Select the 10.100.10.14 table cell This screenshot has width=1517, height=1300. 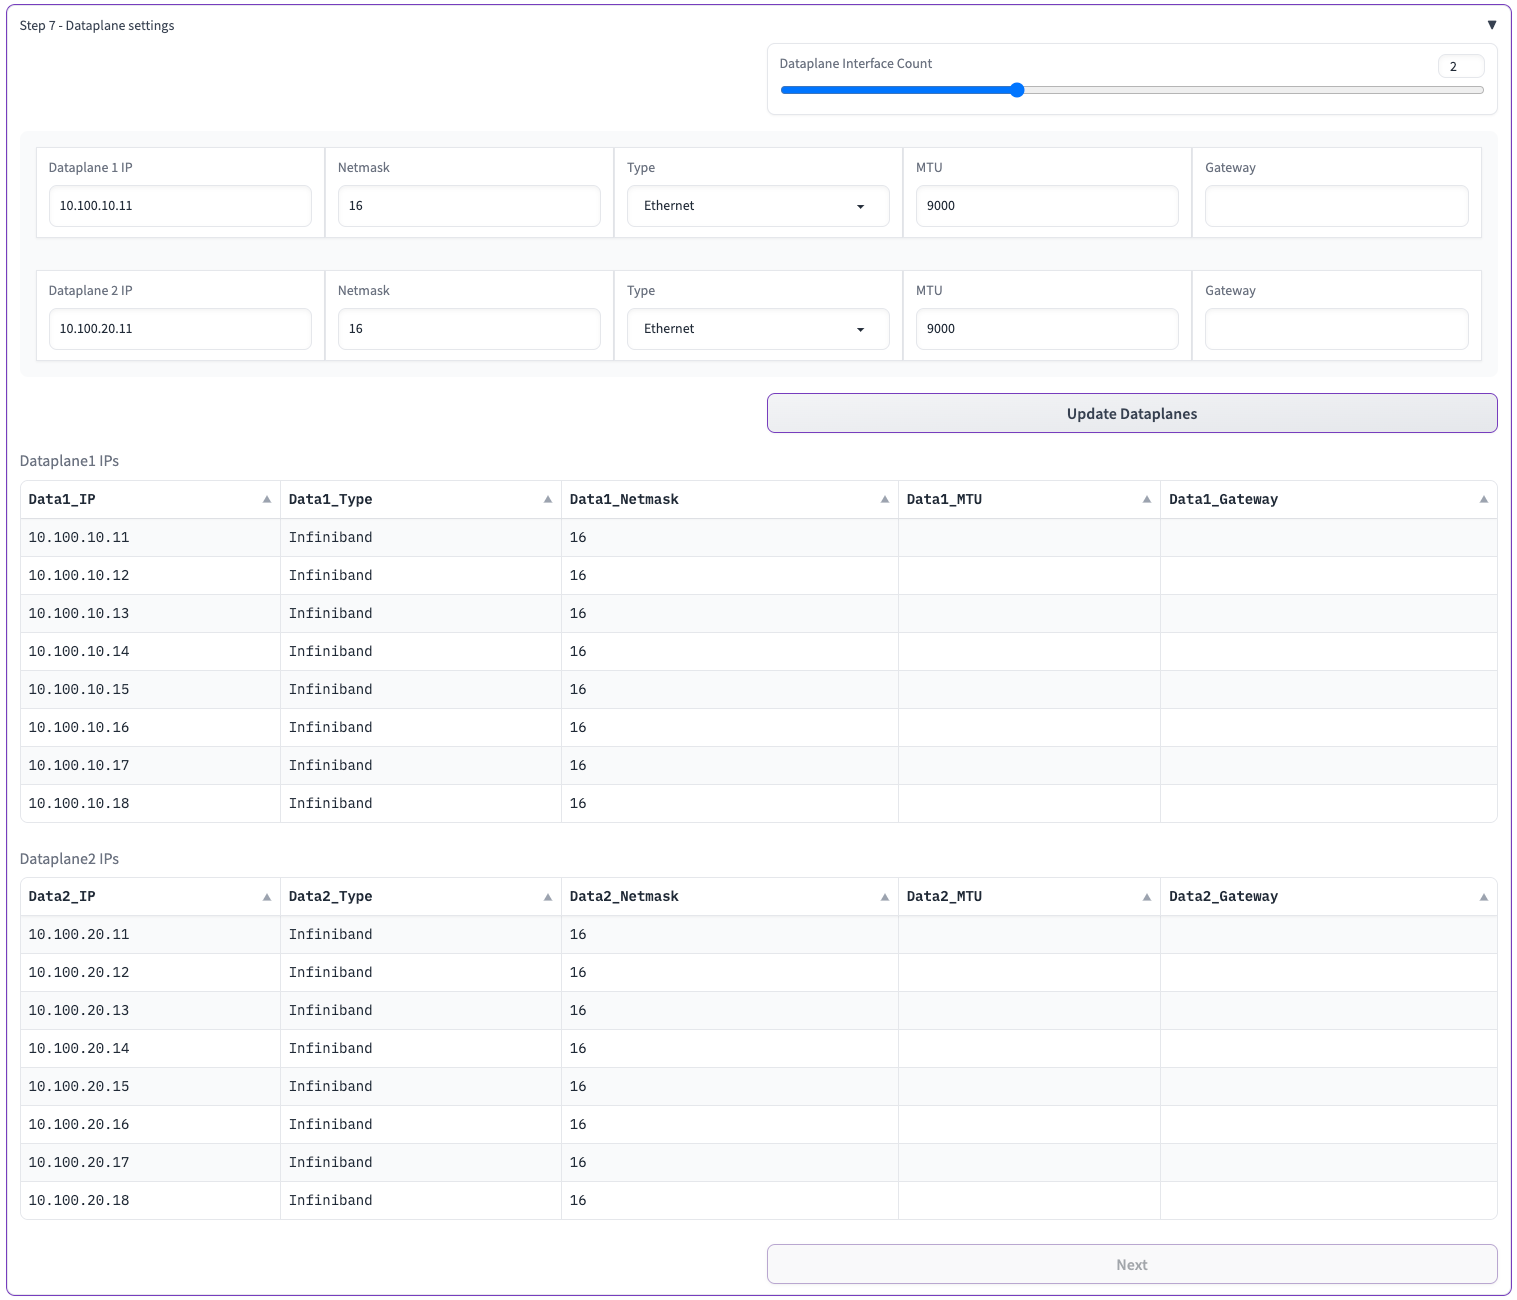pos(79,651)
